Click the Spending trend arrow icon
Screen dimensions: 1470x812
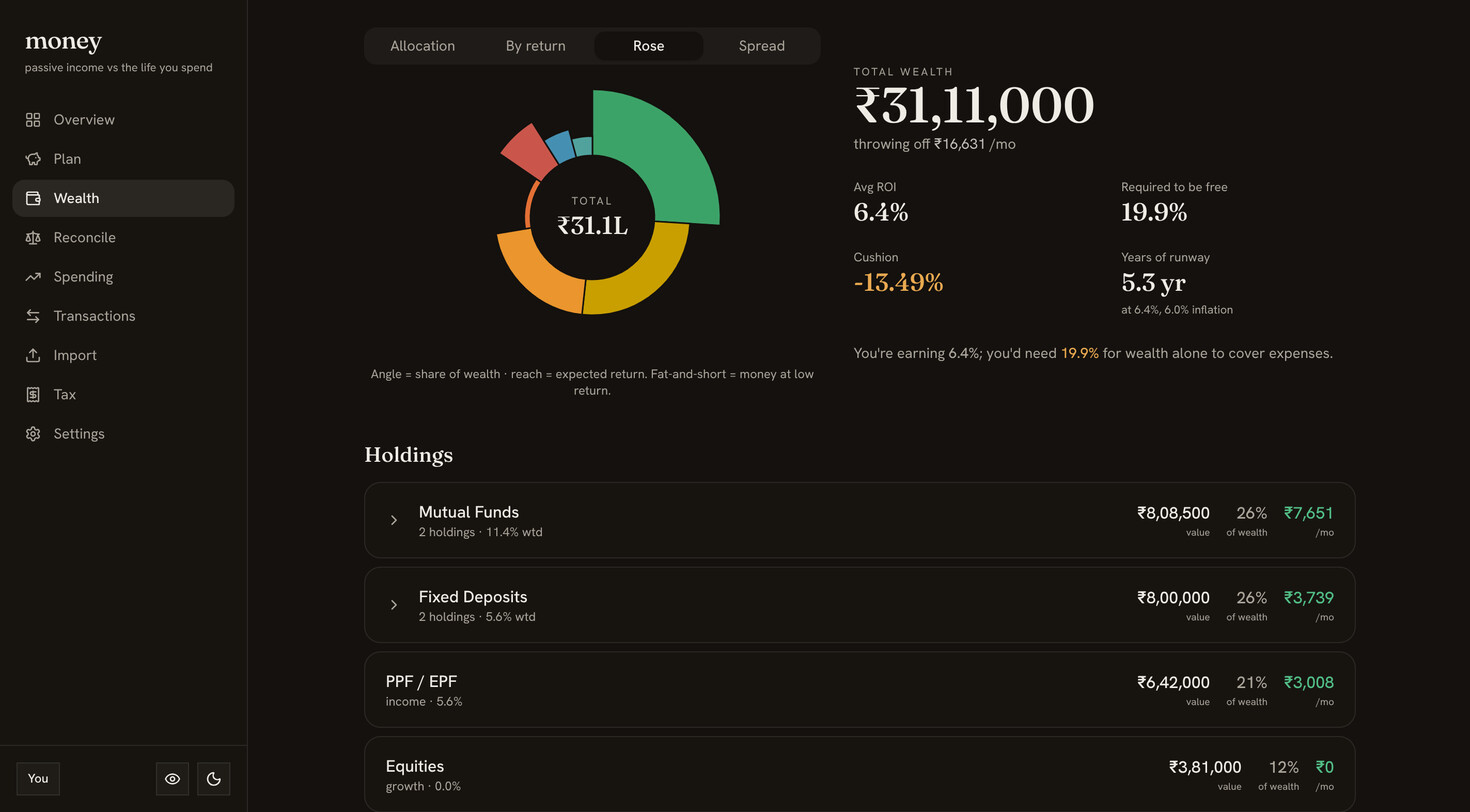click(x=33, y=277)
